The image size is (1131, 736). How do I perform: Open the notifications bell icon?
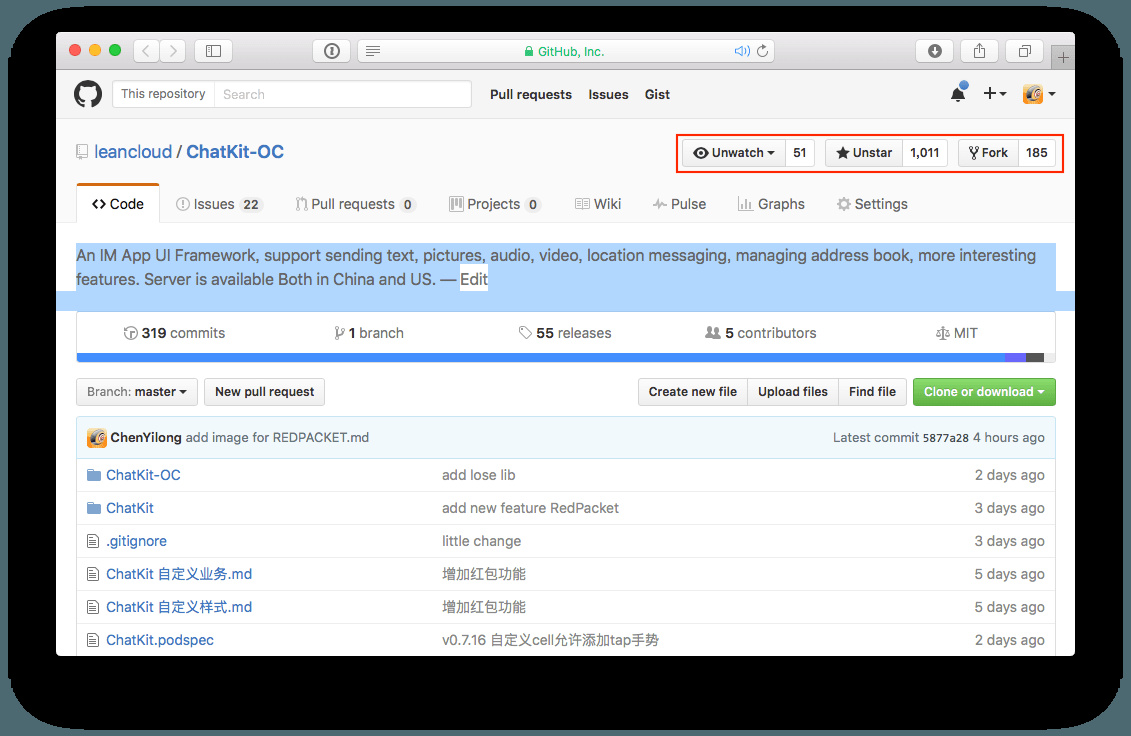[x=958, y=93]
